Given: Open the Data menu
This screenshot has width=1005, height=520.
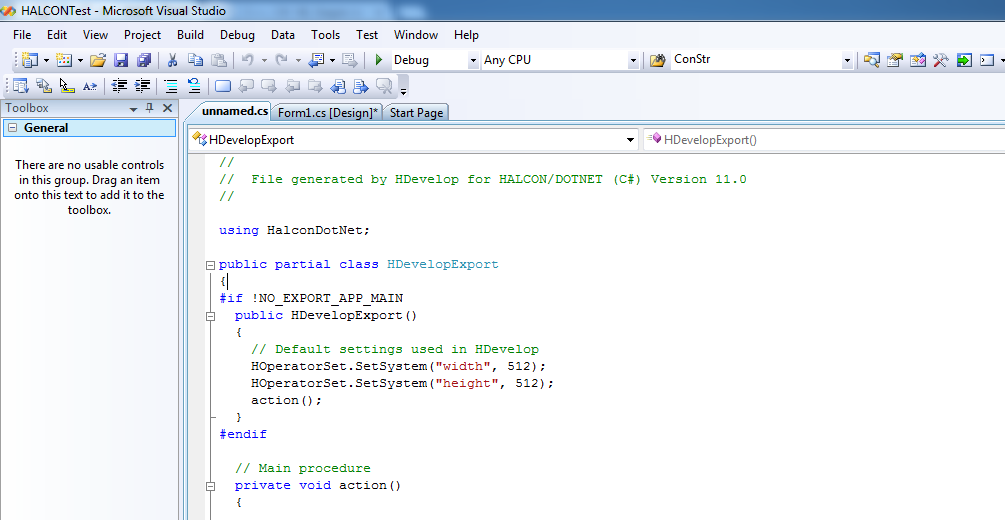Looking at the screenshot, I should [283, 35].
